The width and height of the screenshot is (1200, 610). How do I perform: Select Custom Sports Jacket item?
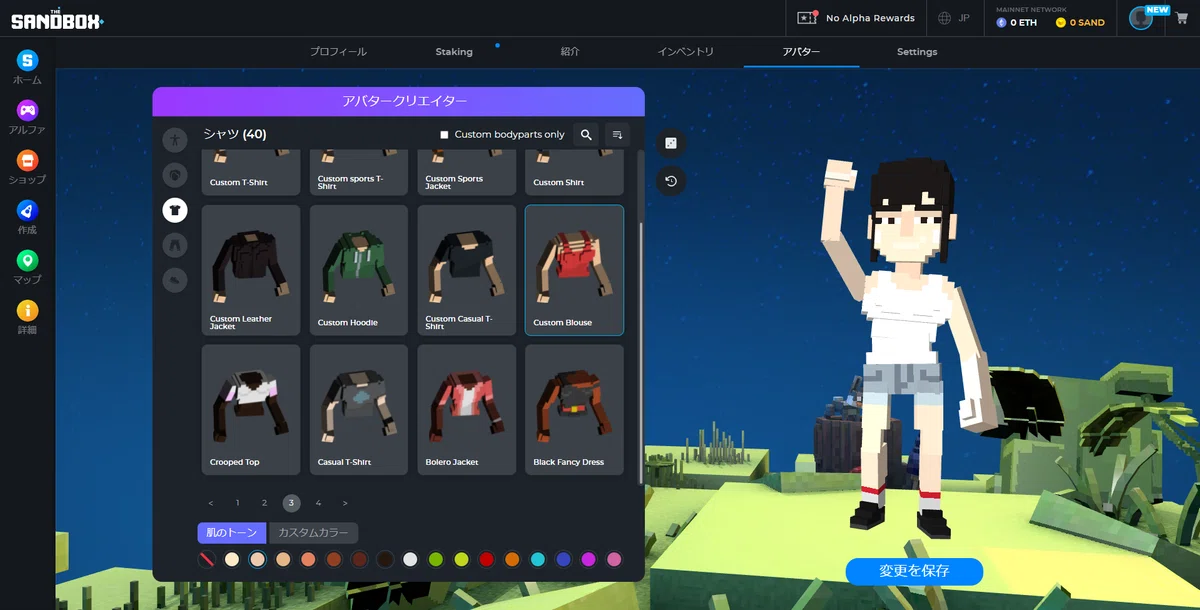pyautogui.click(x=467, y=172)
